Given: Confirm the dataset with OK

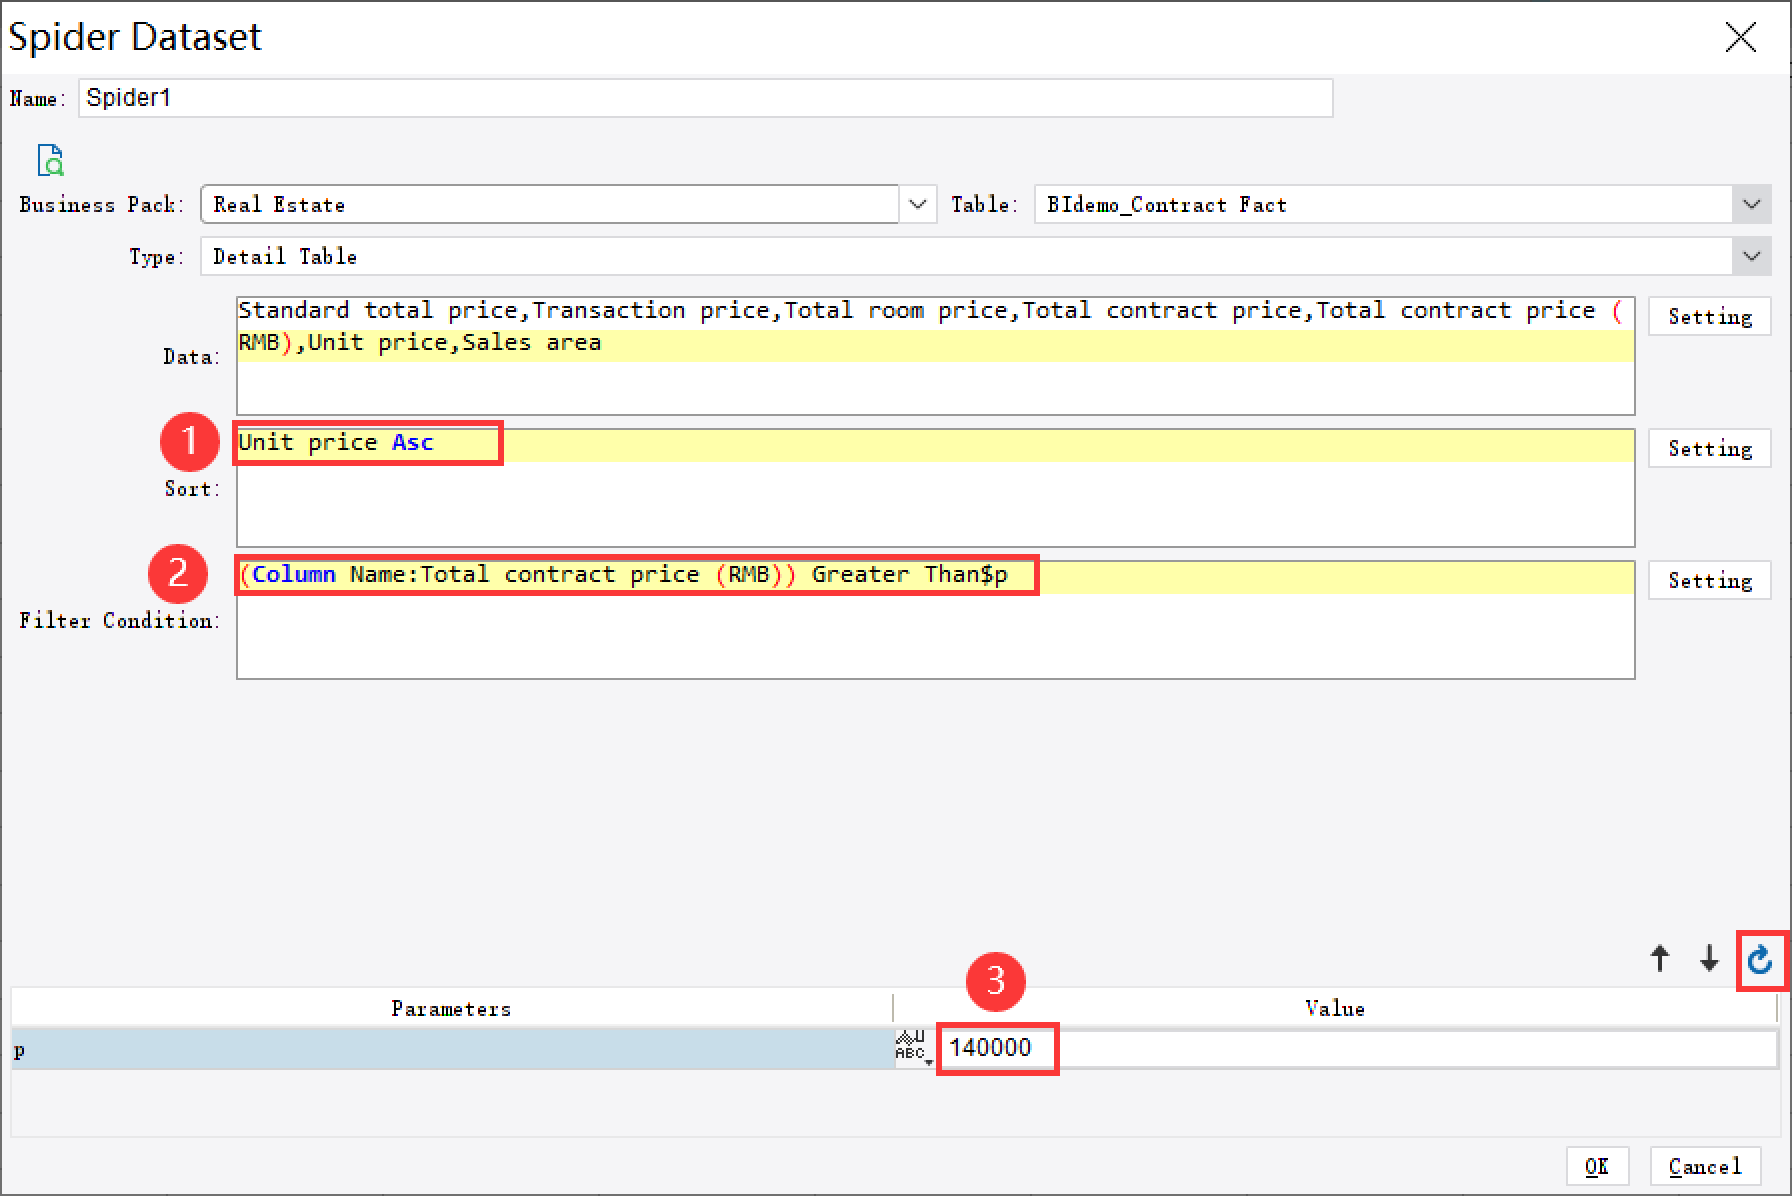Looking at the screenshot, I should [x=1598, y=1166].
